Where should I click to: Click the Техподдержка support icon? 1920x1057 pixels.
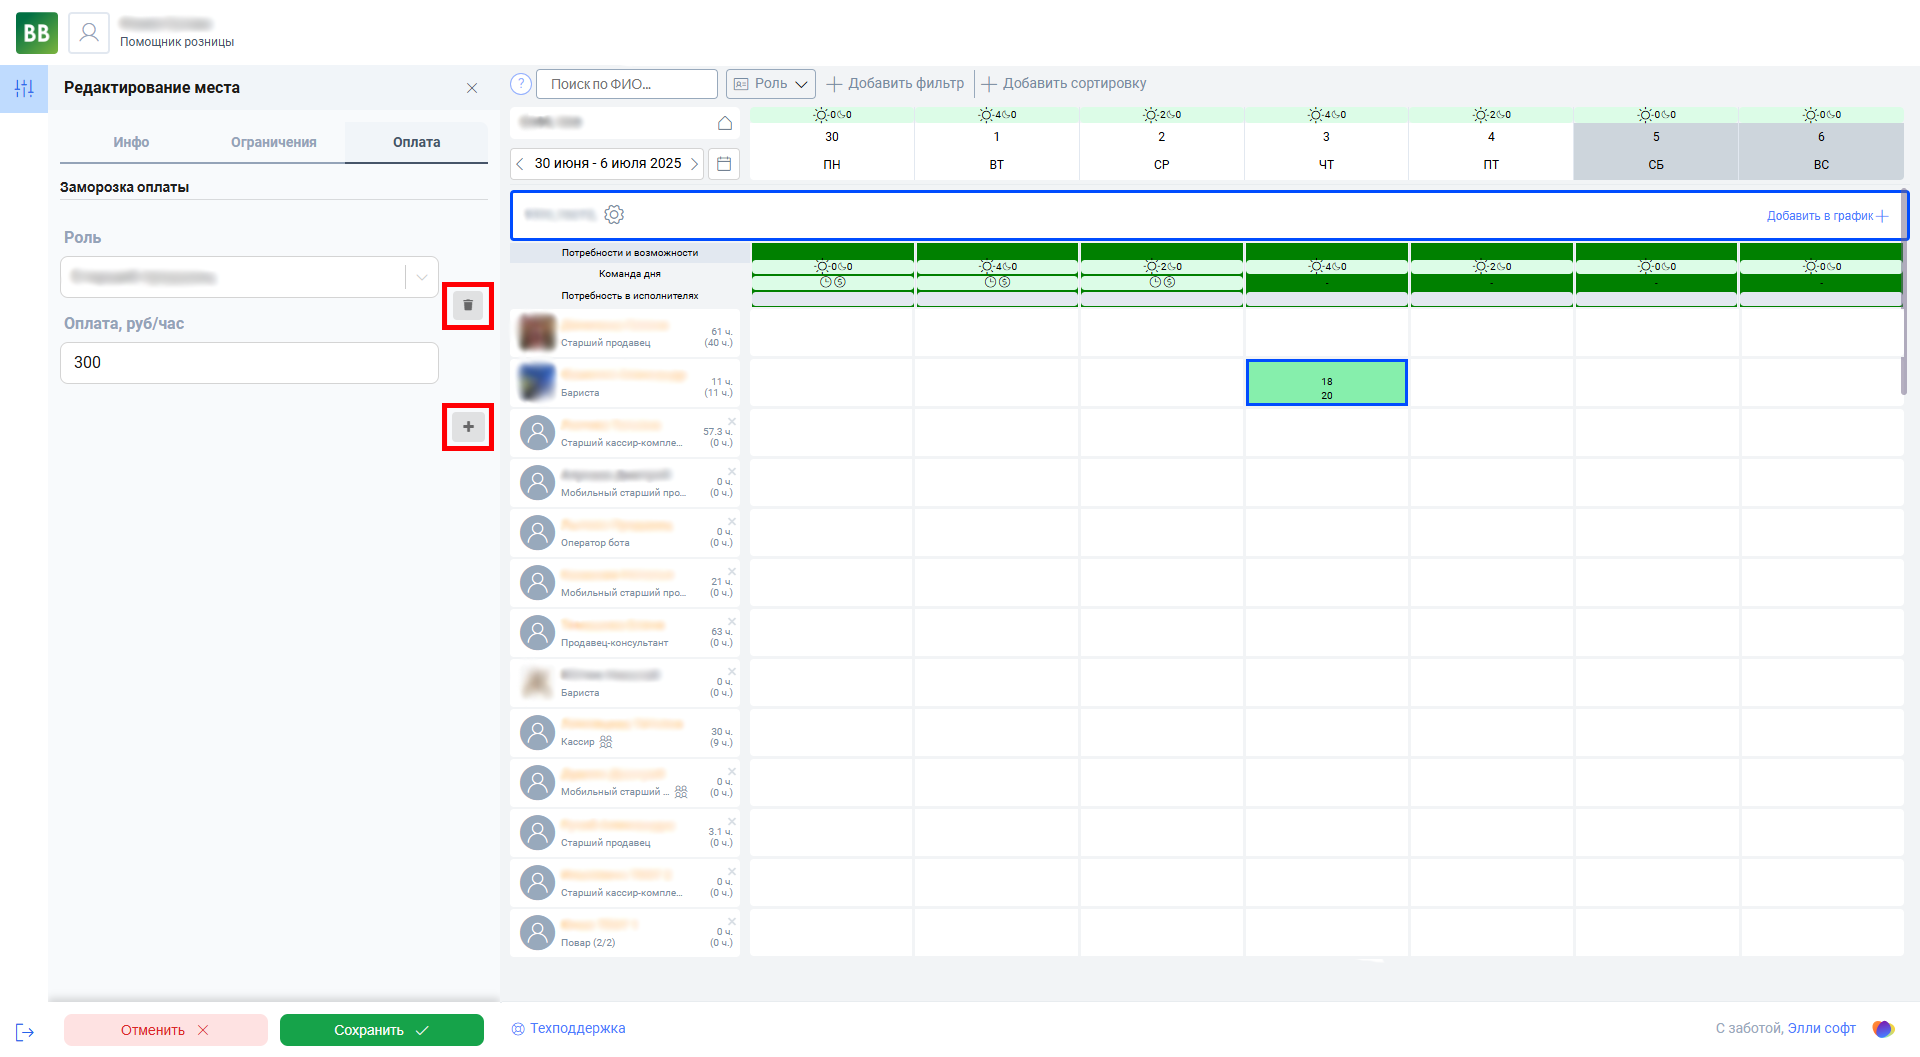[x=518, y=1029]
